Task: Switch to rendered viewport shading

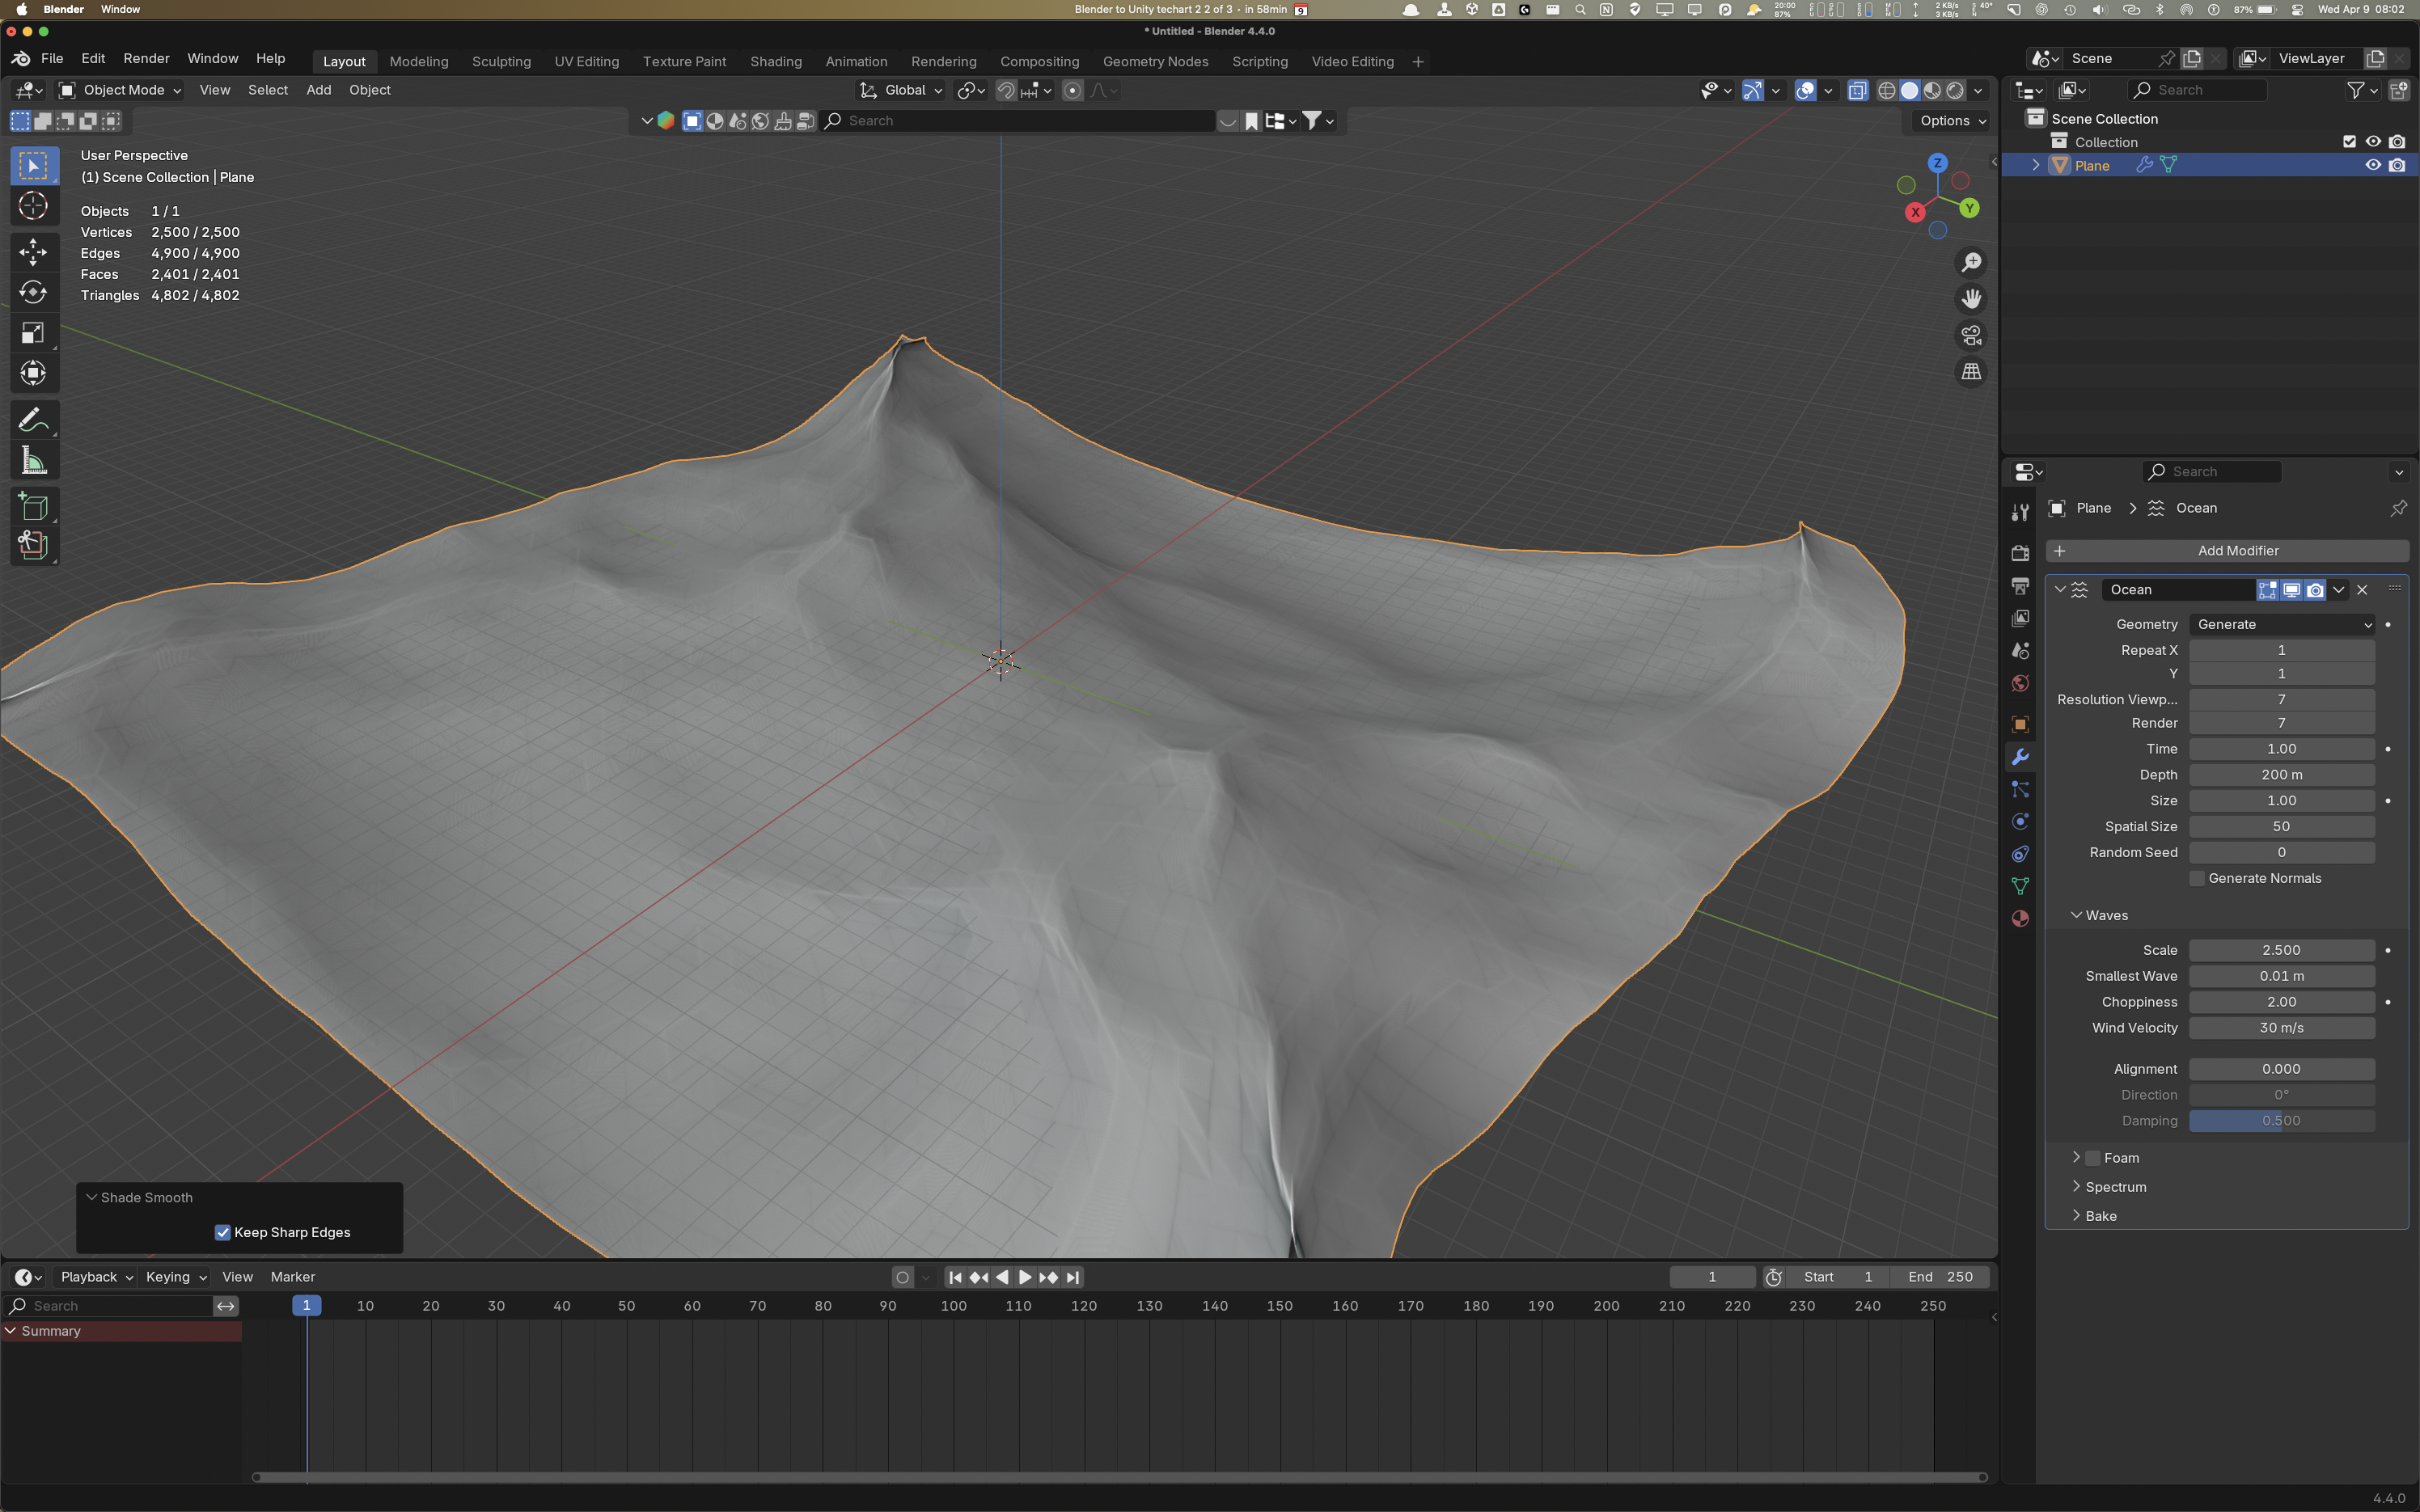Action: pyautogui.click(x=1955, y=90)
